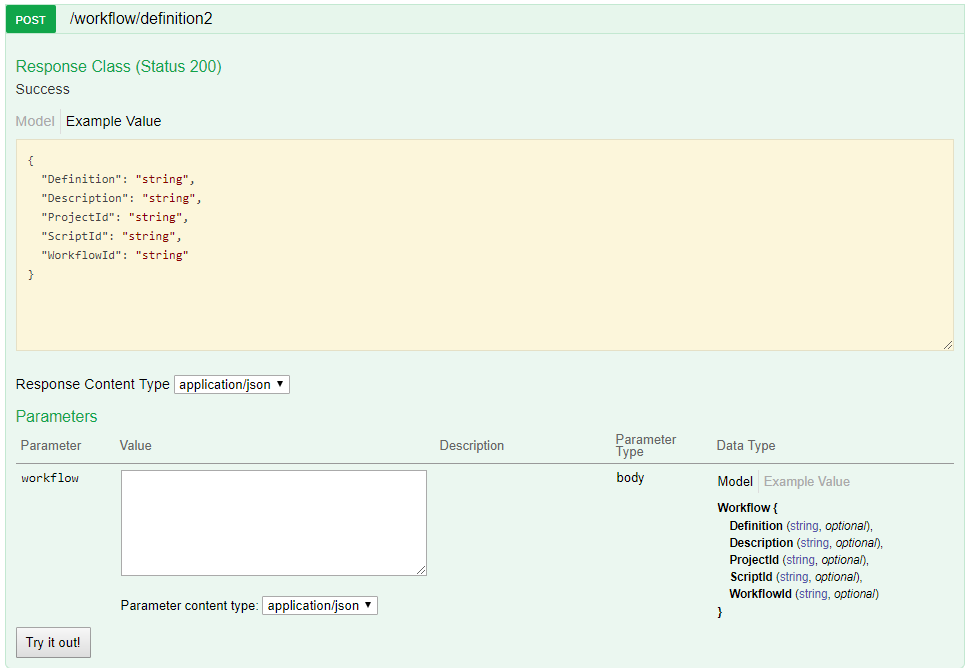Click the green Parameters section heading
The image size is (968, 668).
coord(56,416)
